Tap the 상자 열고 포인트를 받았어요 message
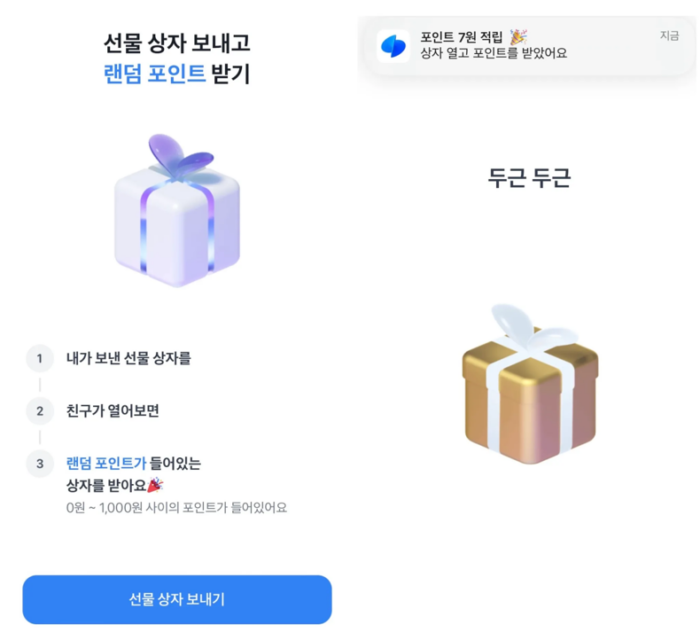Viewport: 700px width, 640px height. click(494, 54)
